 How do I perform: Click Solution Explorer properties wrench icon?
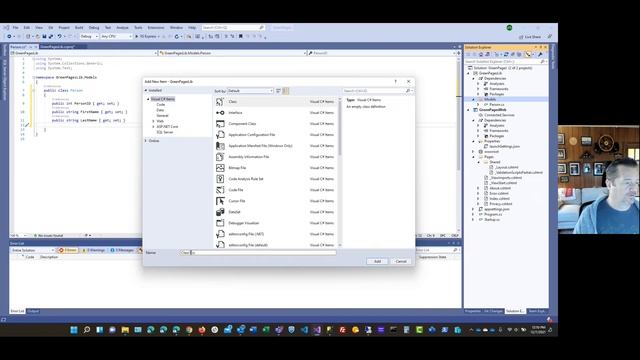[x=540, y=54]
